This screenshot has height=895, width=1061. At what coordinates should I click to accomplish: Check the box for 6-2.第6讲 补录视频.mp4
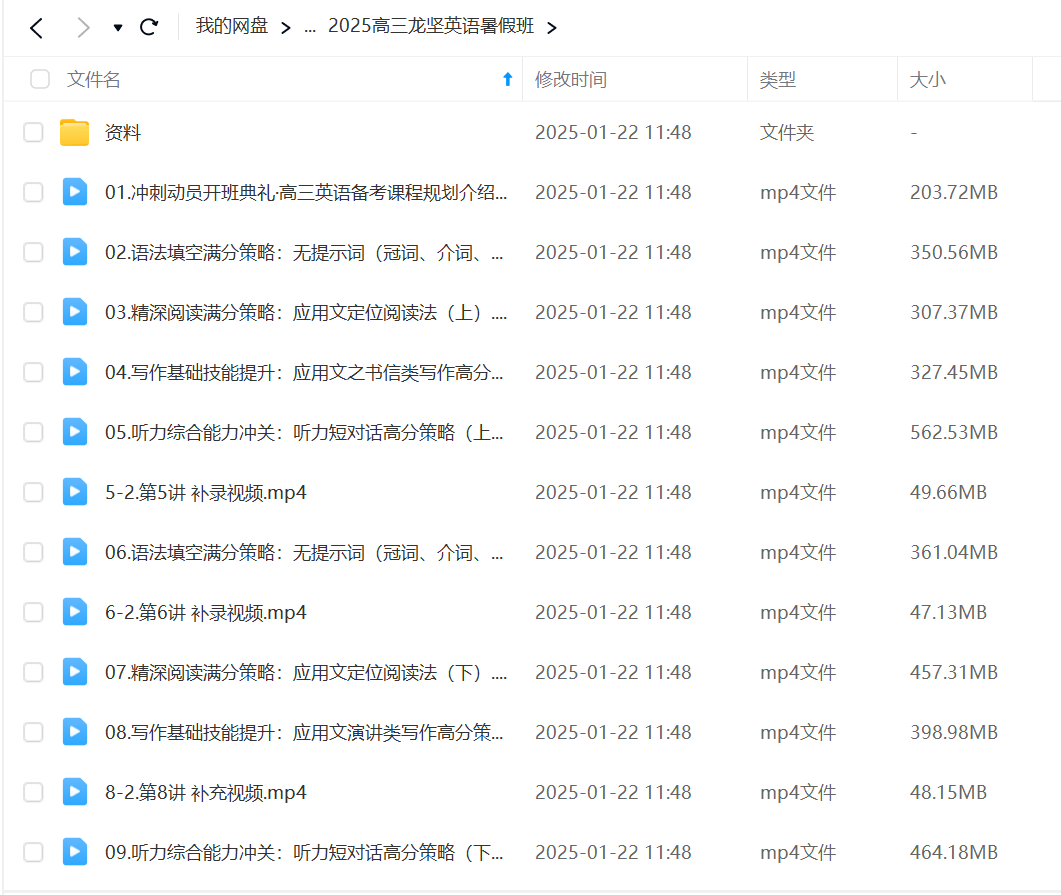[33, 613]
